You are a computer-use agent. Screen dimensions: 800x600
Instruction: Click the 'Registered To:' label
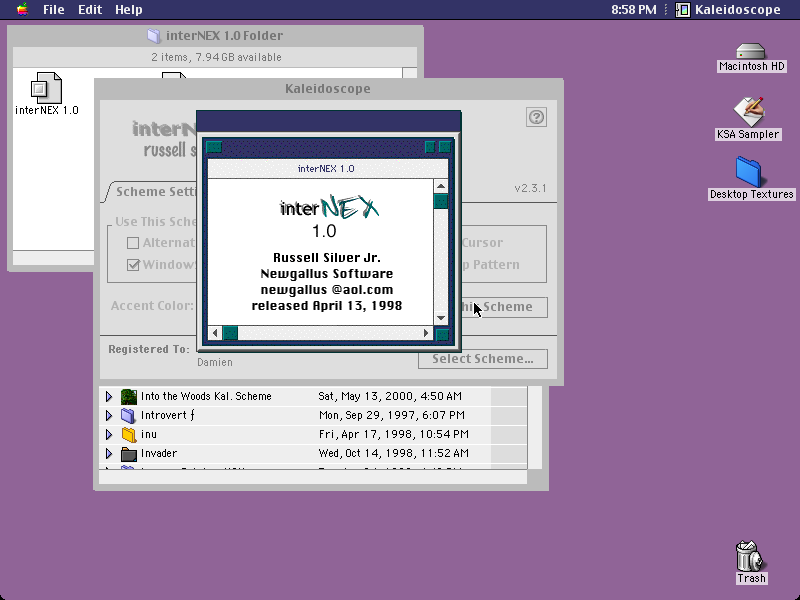(x=148, y=349)
